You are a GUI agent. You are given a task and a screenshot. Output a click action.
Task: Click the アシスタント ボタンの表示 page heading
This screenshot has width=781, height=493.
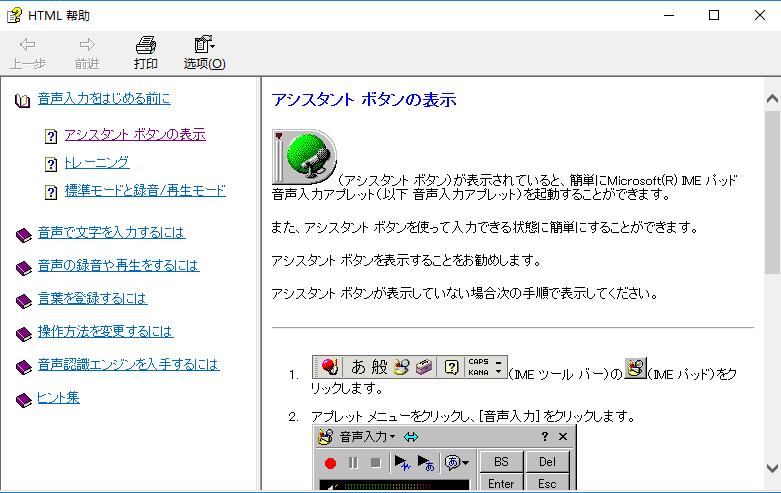coord(364,100)
